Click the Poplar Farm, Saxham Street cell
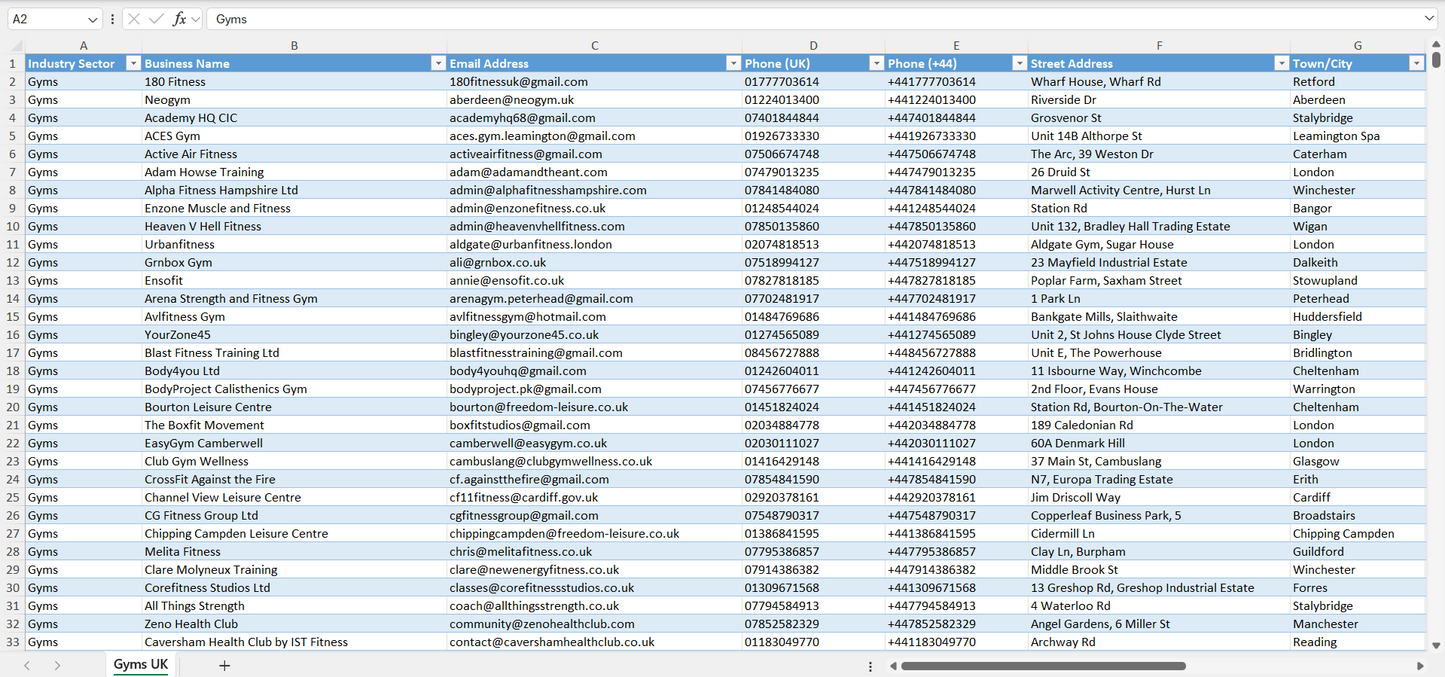 tap(1159, 280)
